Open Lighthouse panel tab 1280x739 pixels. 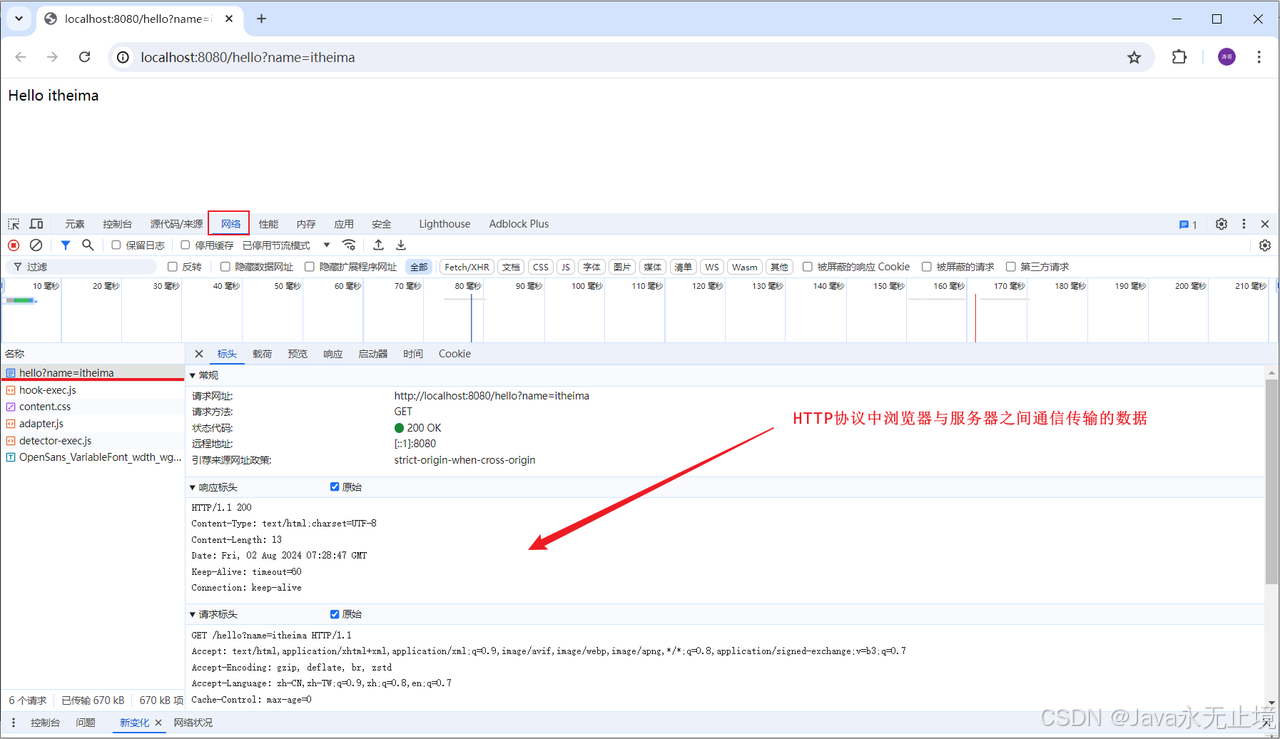[444, 224]
